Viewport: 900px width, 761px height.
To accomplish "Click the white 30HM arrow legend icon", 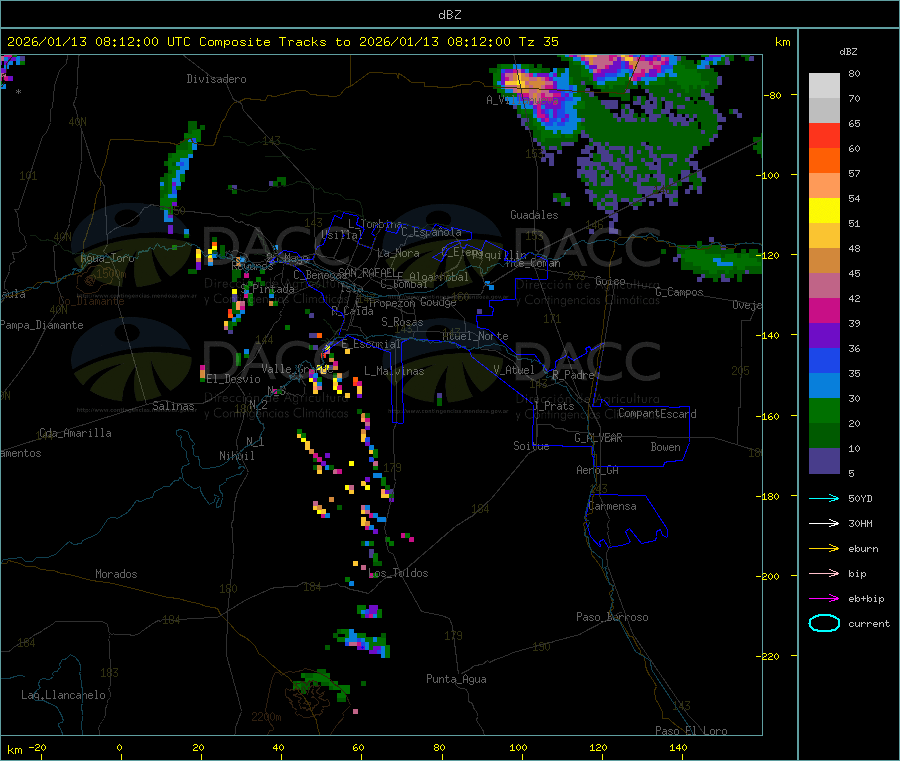I will pos(824,523).
